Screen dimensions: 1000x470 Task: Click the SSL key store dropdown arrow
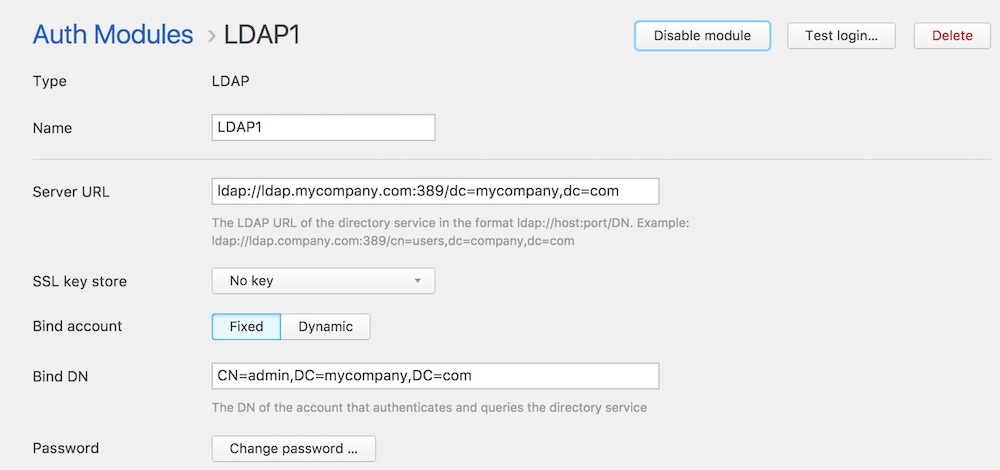coord(417,281)
